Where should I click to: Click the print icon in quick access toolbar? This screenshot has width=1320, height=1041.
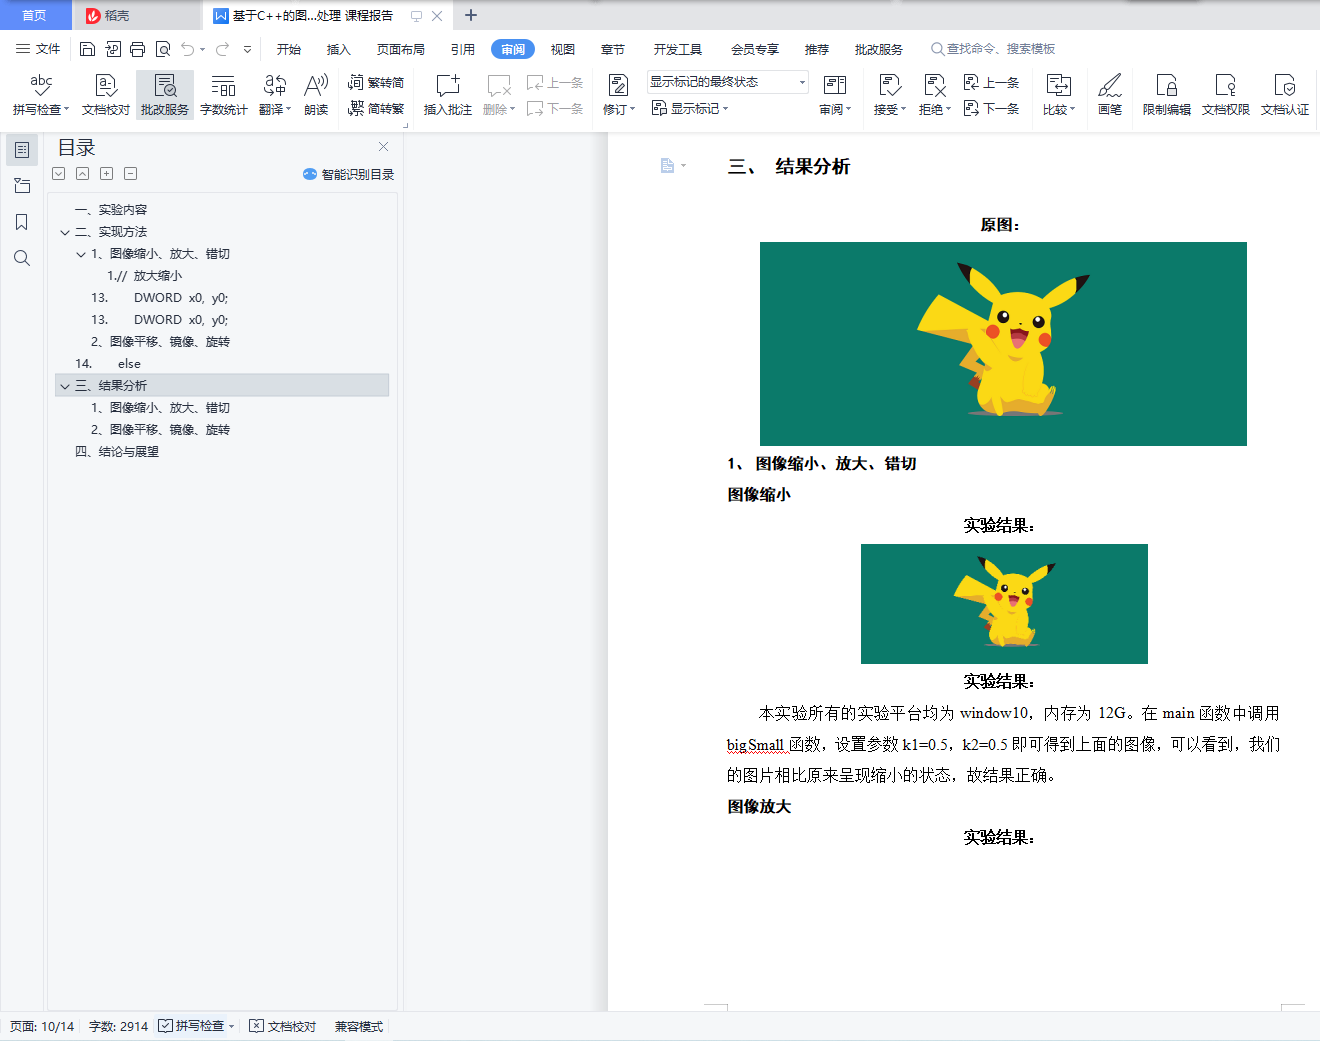tap(137, 49)
